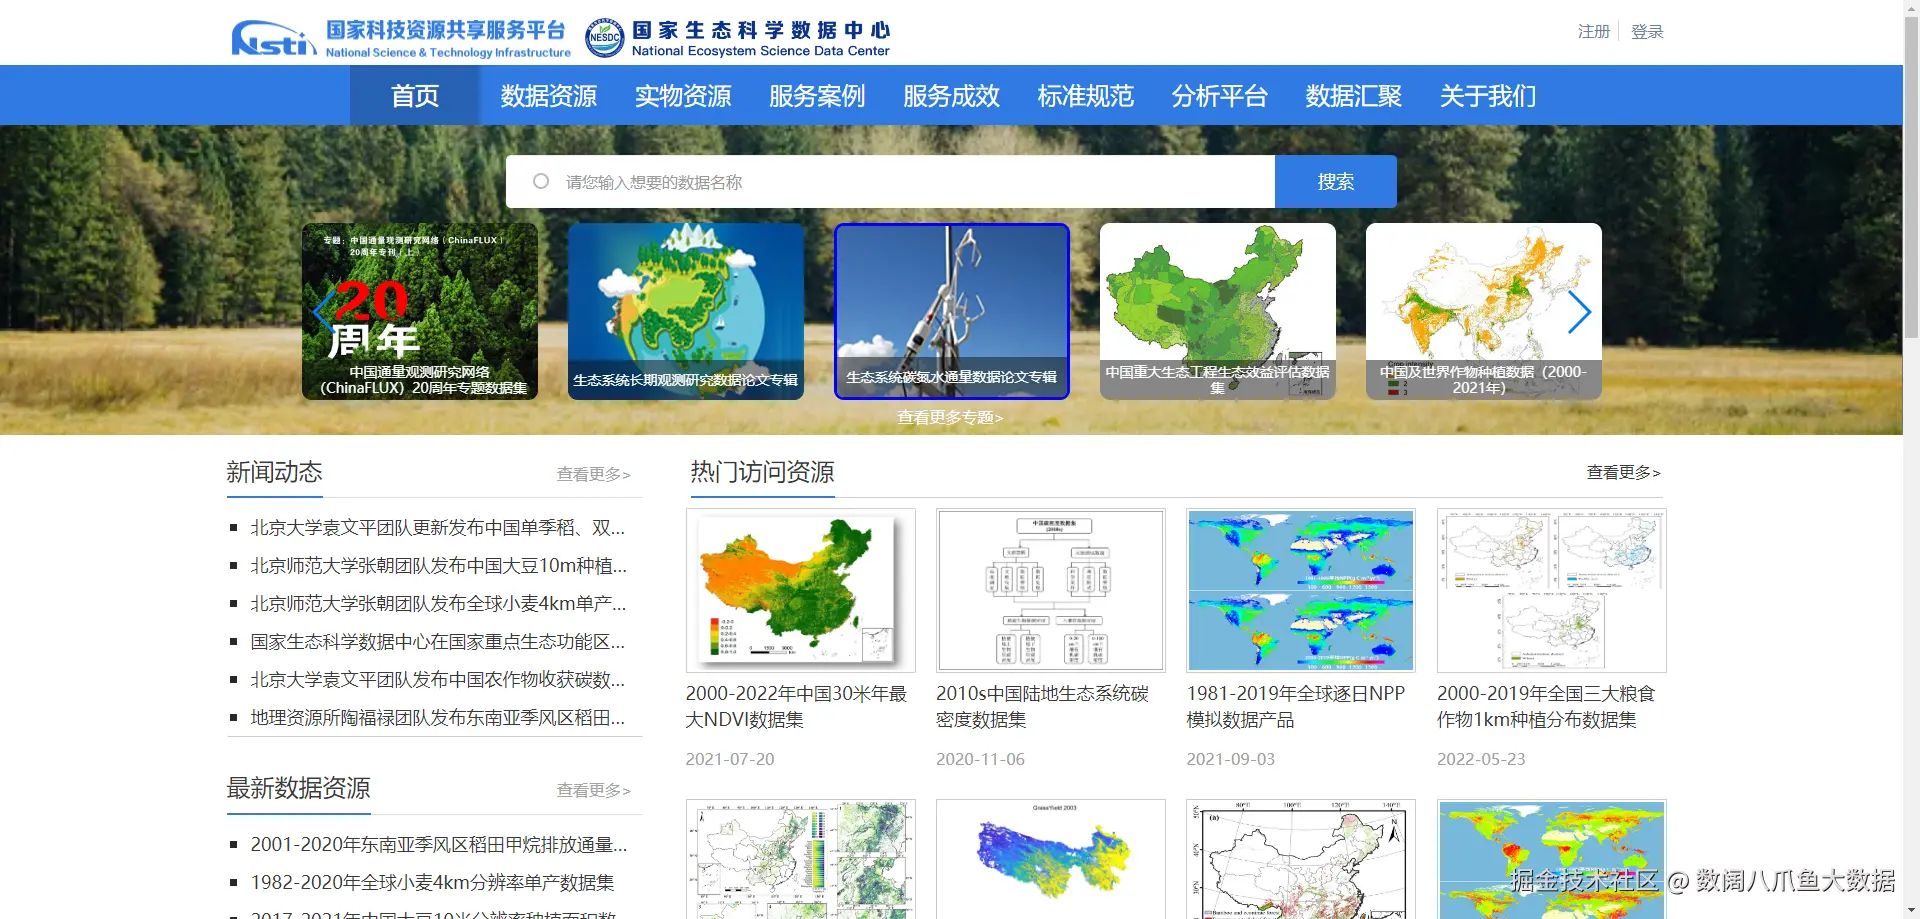Click 查看更多 beside 热门访问资源
Viewport: 1920px width, 919px height.
pos(1624,473)
